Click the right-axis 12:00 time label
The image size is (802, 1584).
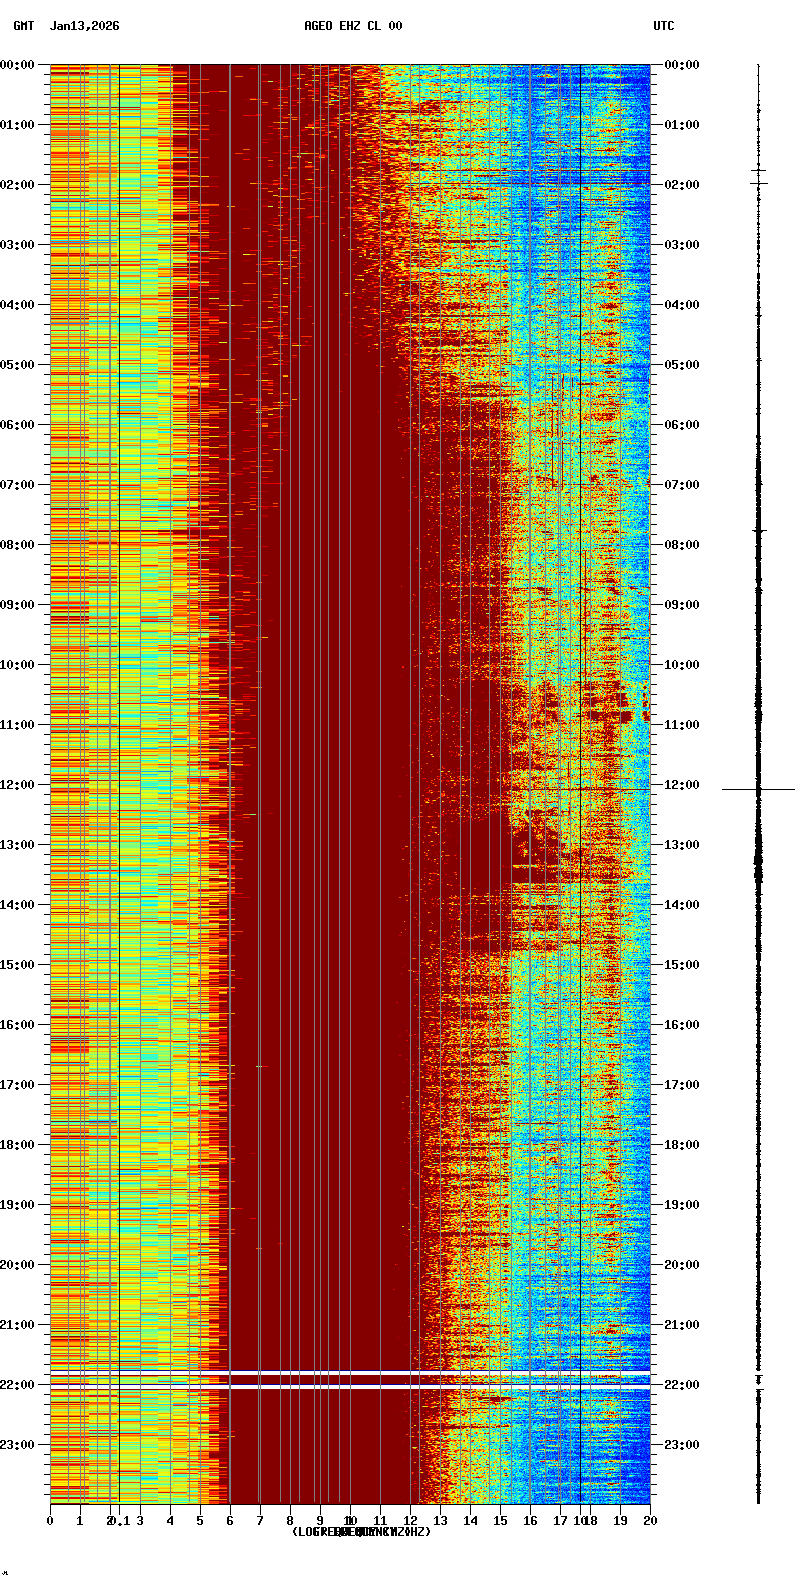(682, 785)
